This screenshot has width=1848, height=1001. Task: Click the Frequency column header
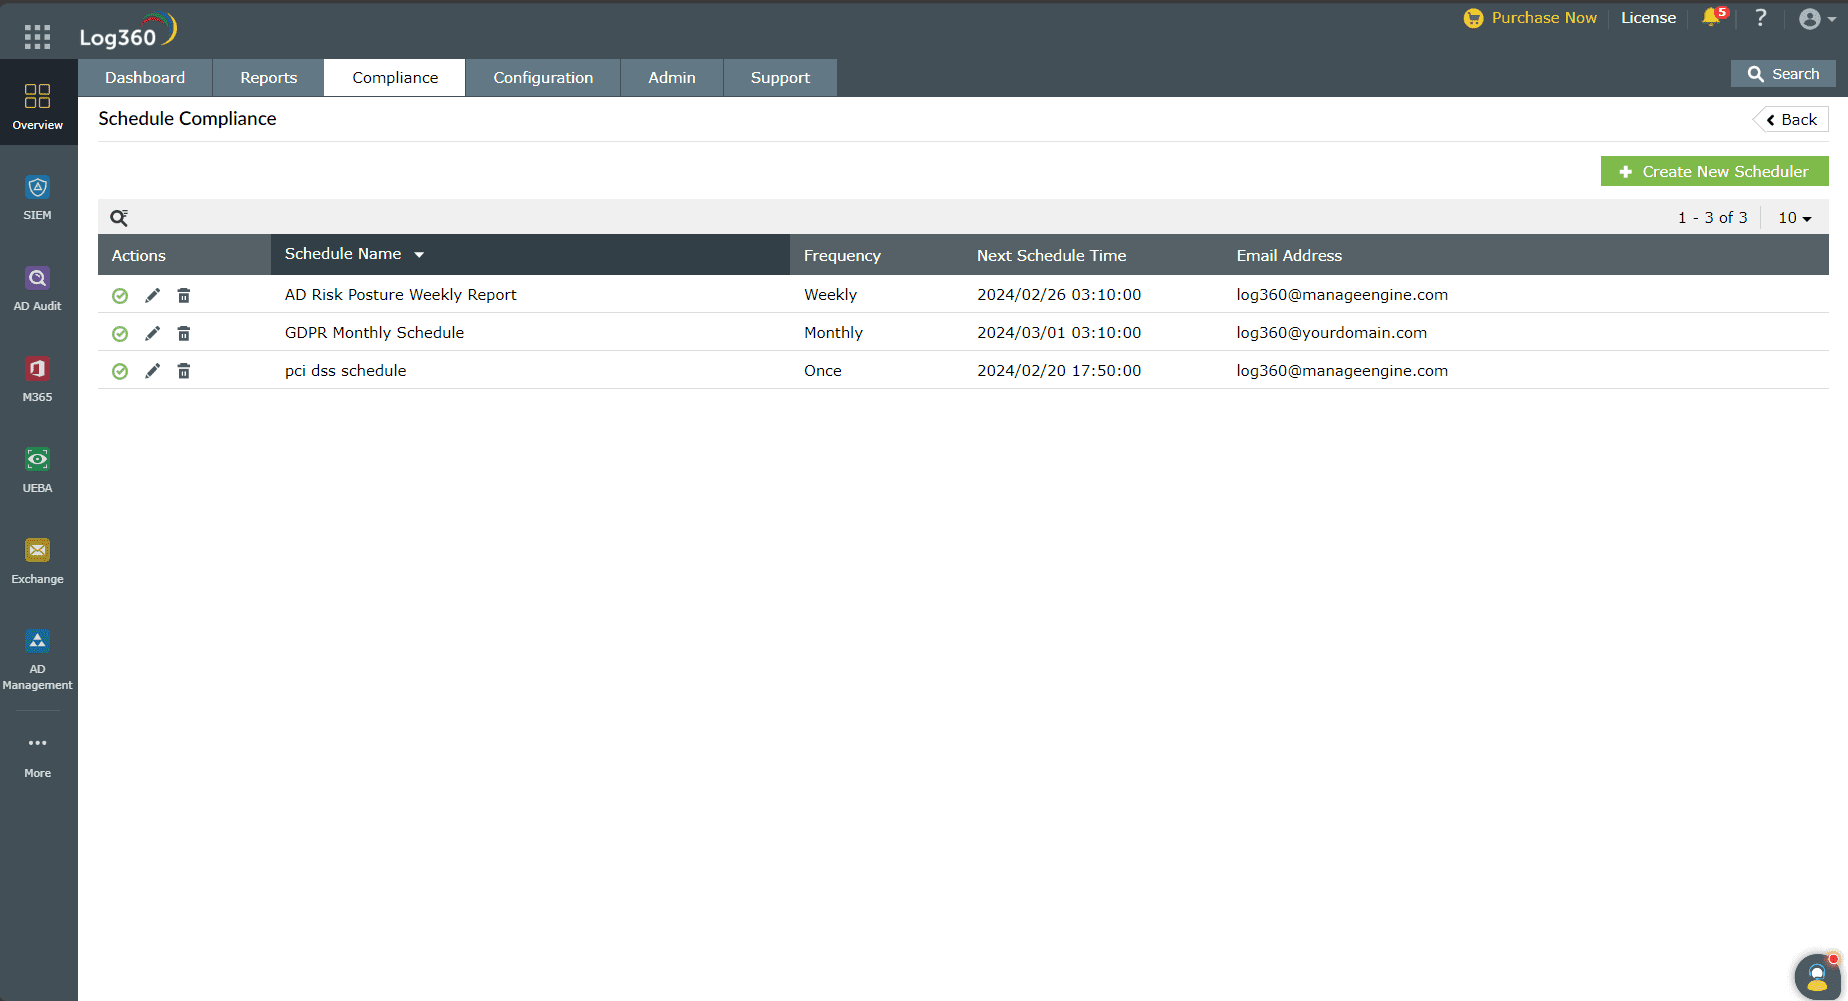click(842, 255)
